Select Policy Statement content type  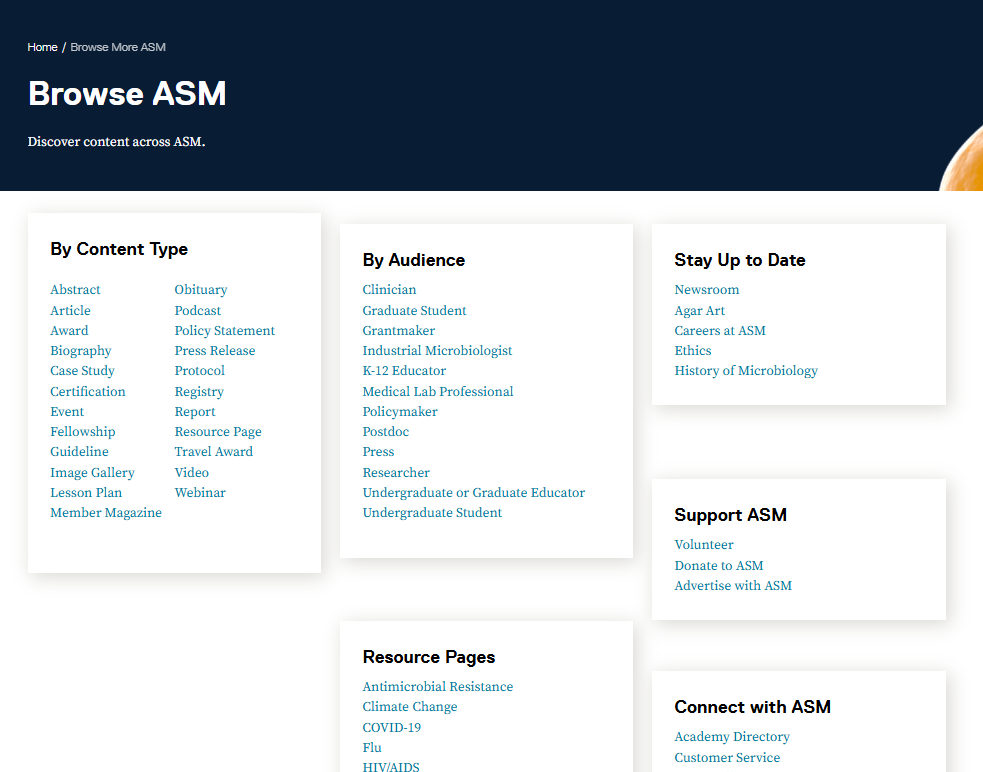(224, 330)
